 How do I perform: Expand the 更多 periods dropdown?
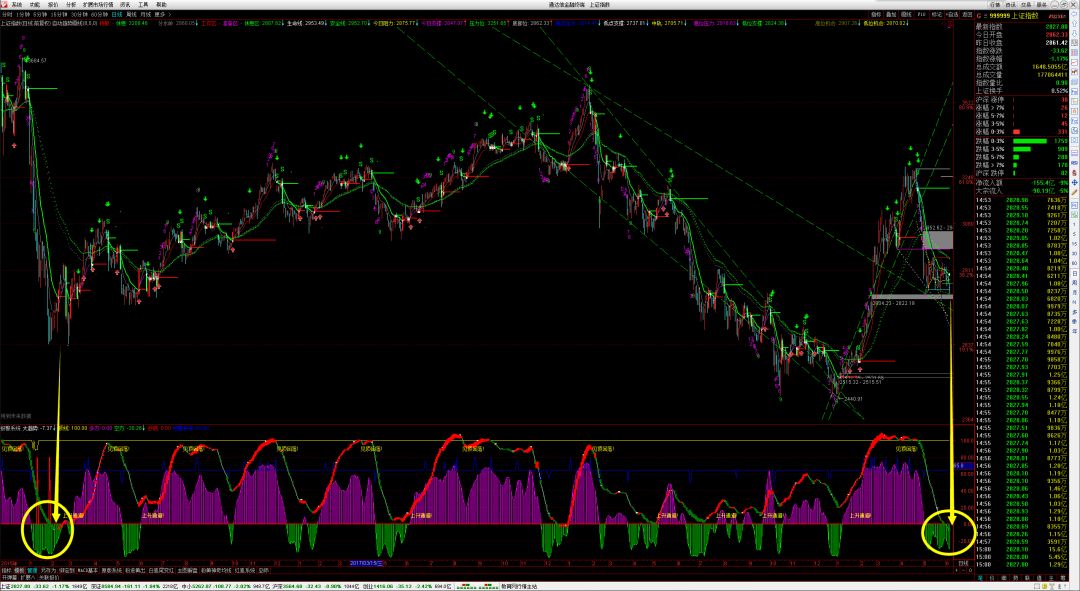coord(161,14)
